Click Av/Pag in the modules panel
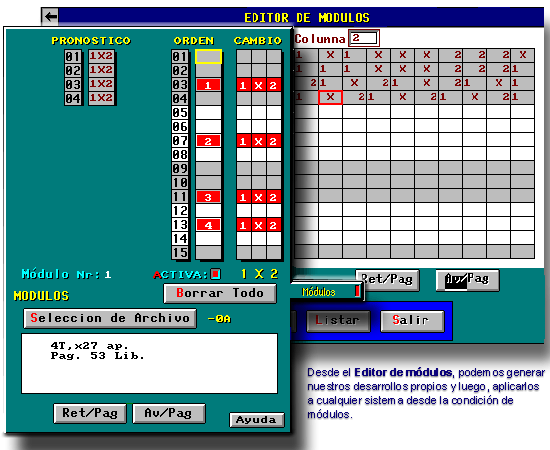 pos(168,414)
